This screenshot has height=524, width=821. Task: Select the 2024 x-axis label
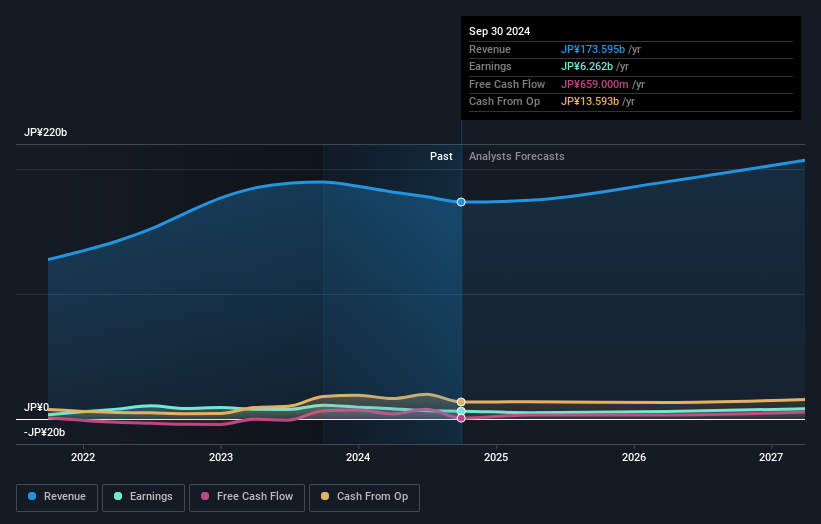click(358, 458)
